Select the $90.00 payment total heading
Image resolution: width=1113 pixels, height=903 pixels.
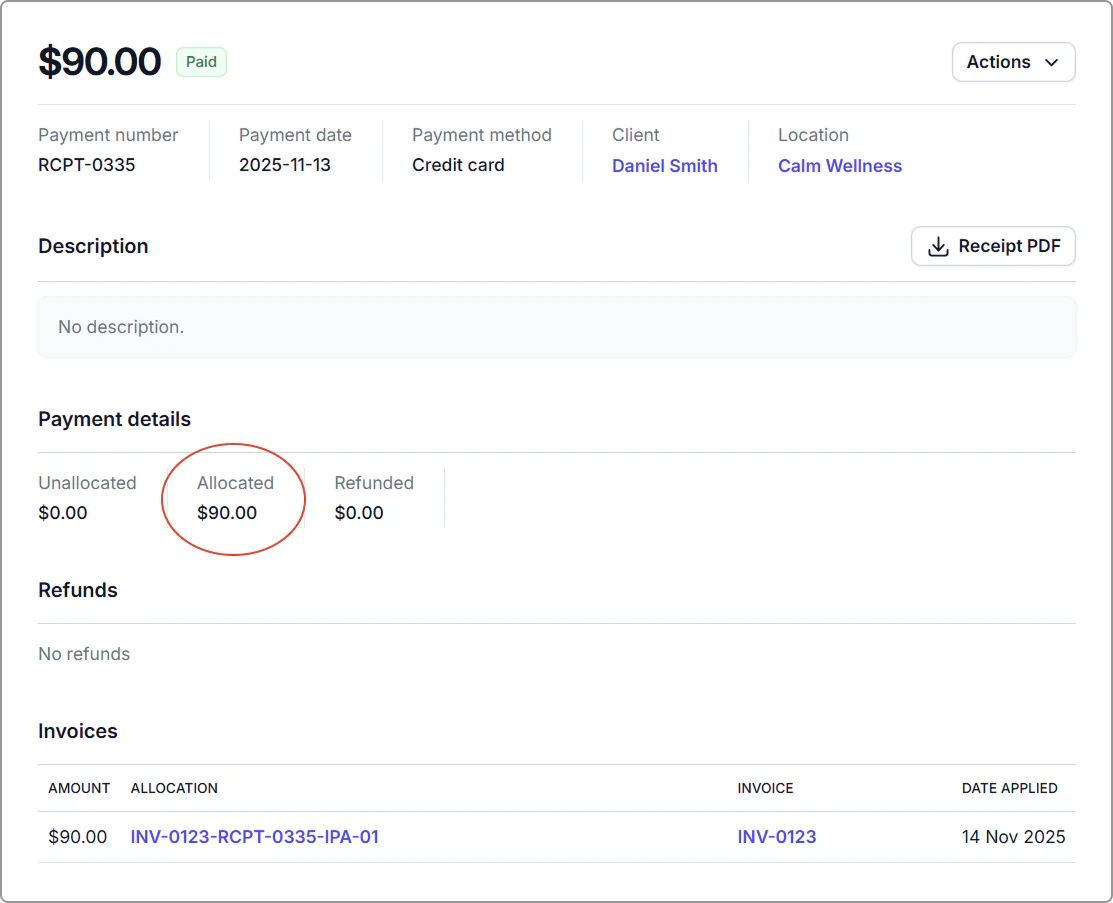coord(99,61)
